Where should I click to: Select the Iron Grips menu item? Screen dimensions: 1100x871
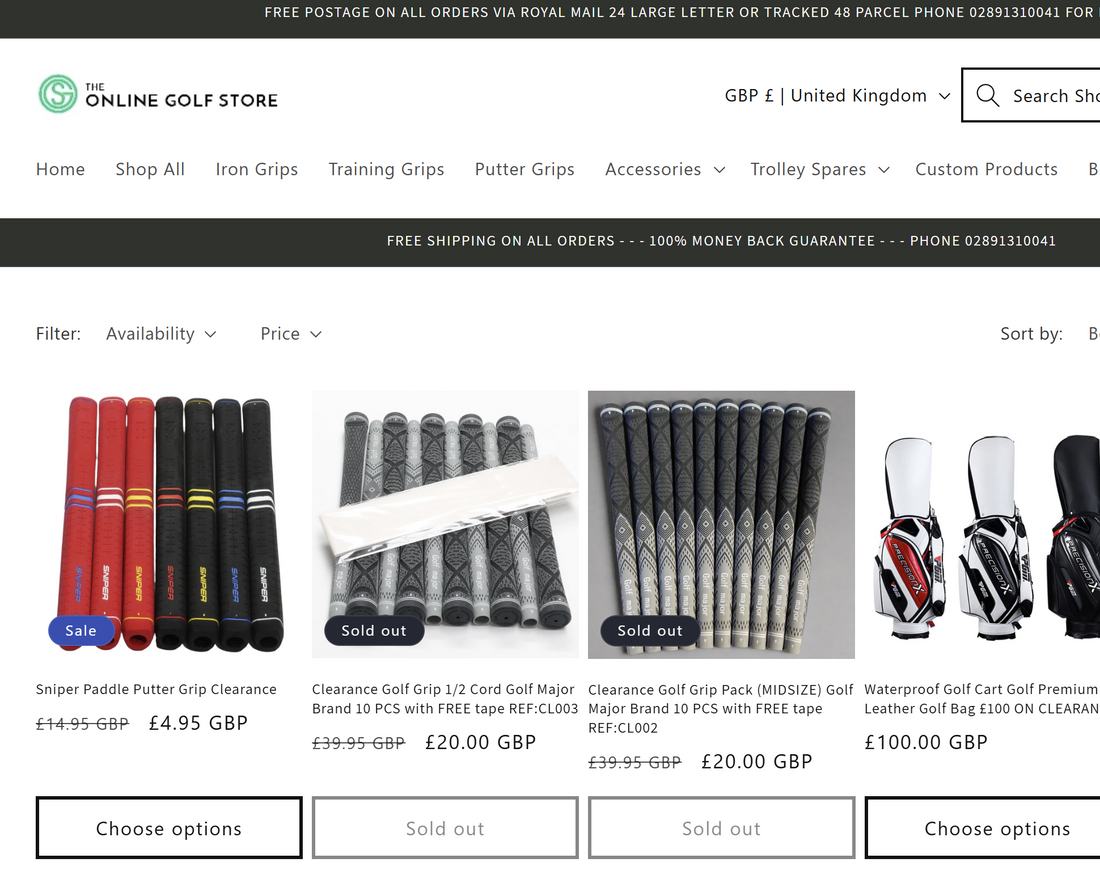pos(257,170)
